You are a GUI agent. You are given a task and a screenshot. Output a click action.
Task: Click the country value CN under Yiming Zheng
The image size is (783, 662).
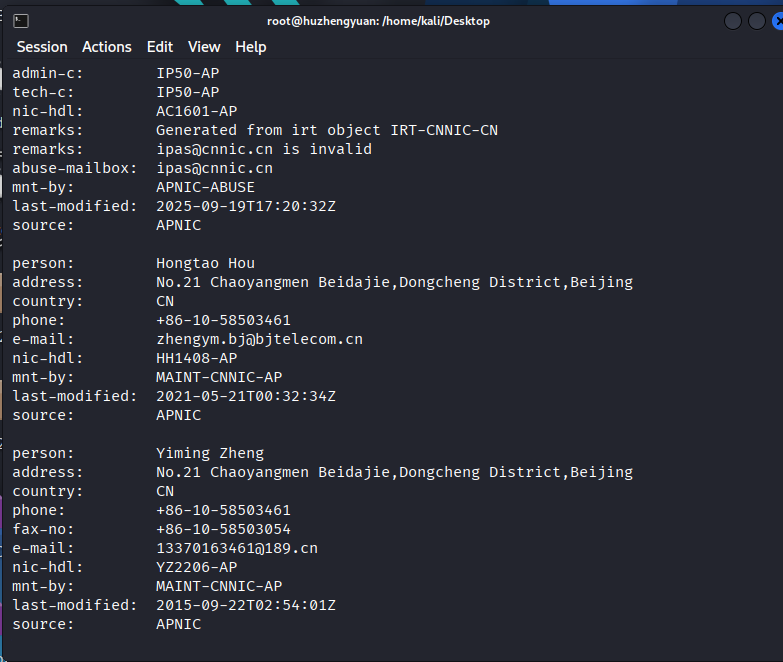[165, 491]
